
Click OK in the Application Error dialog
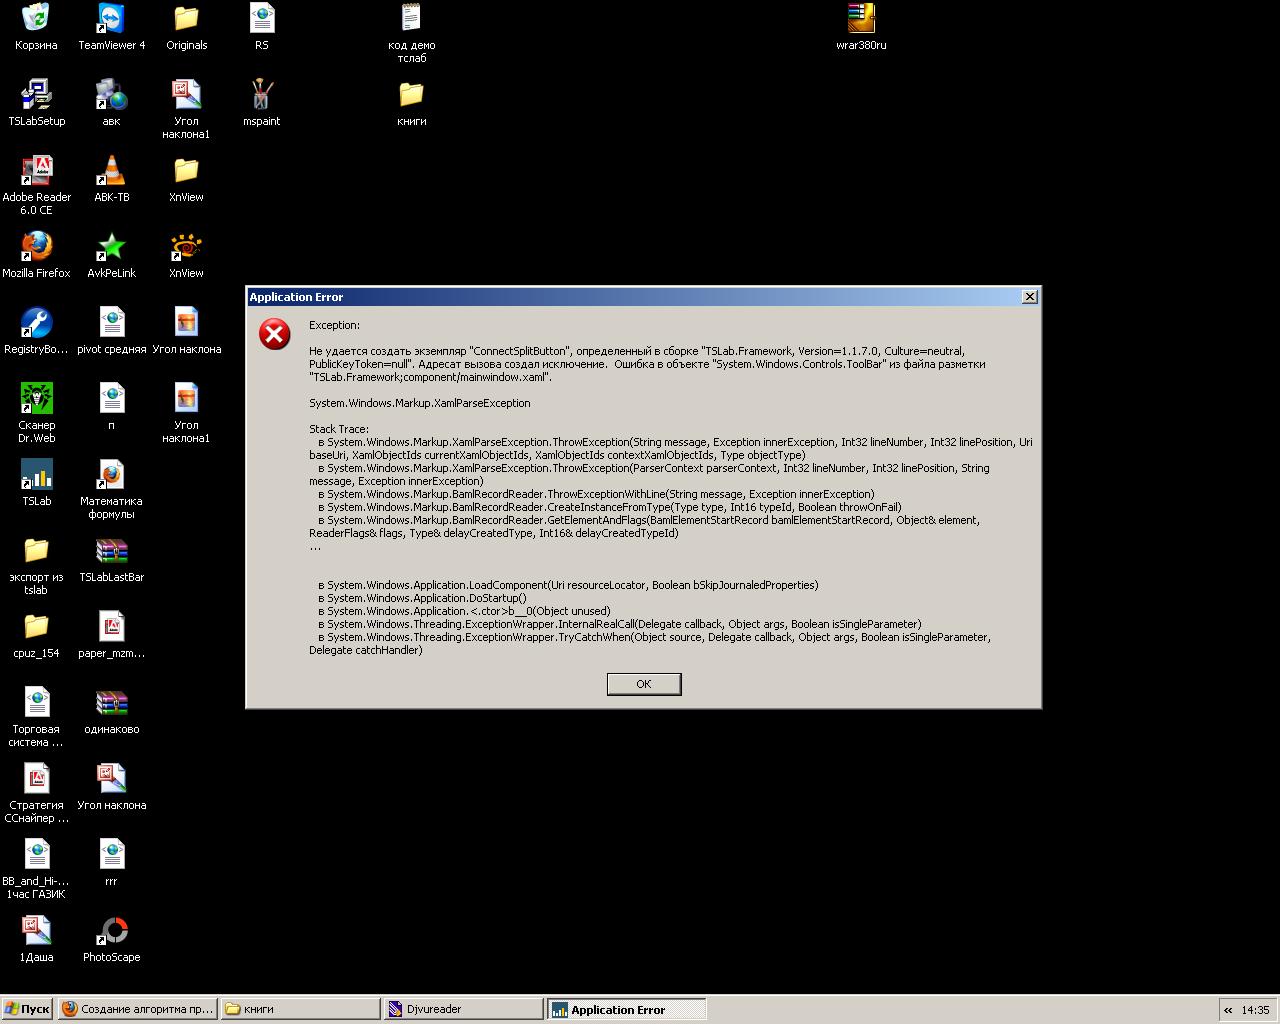tap(644, 684)
